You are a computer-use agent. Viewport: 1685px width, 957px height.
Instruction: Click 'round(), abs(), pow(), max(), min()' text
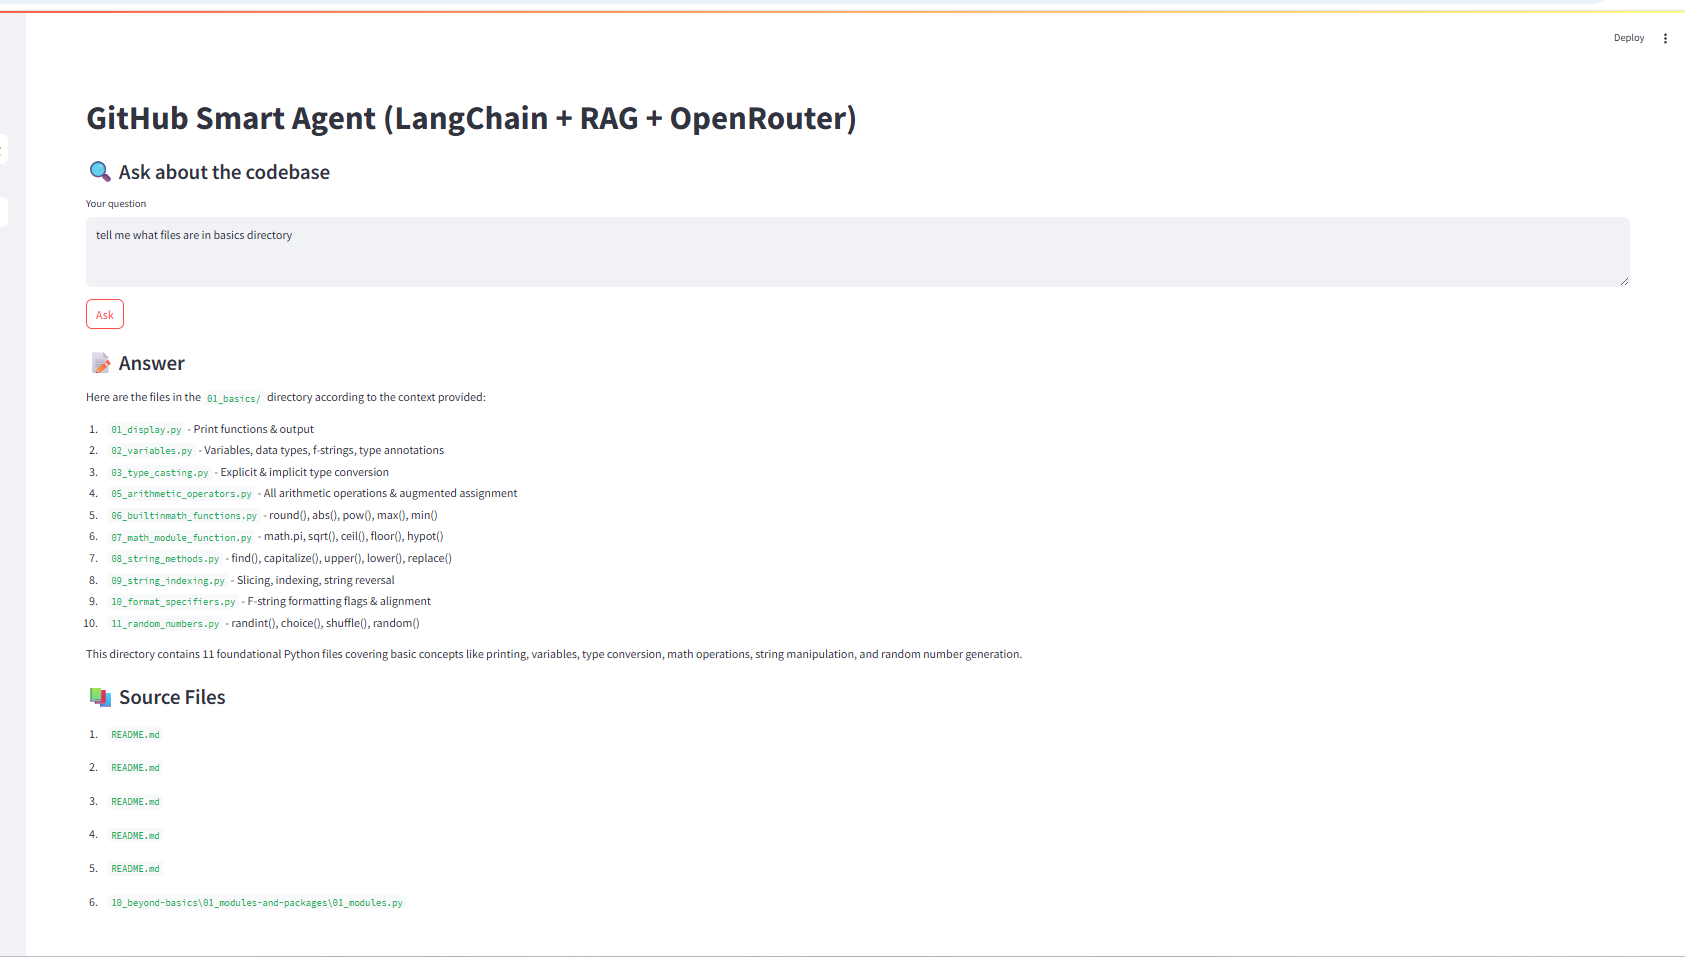click(353, 515)
